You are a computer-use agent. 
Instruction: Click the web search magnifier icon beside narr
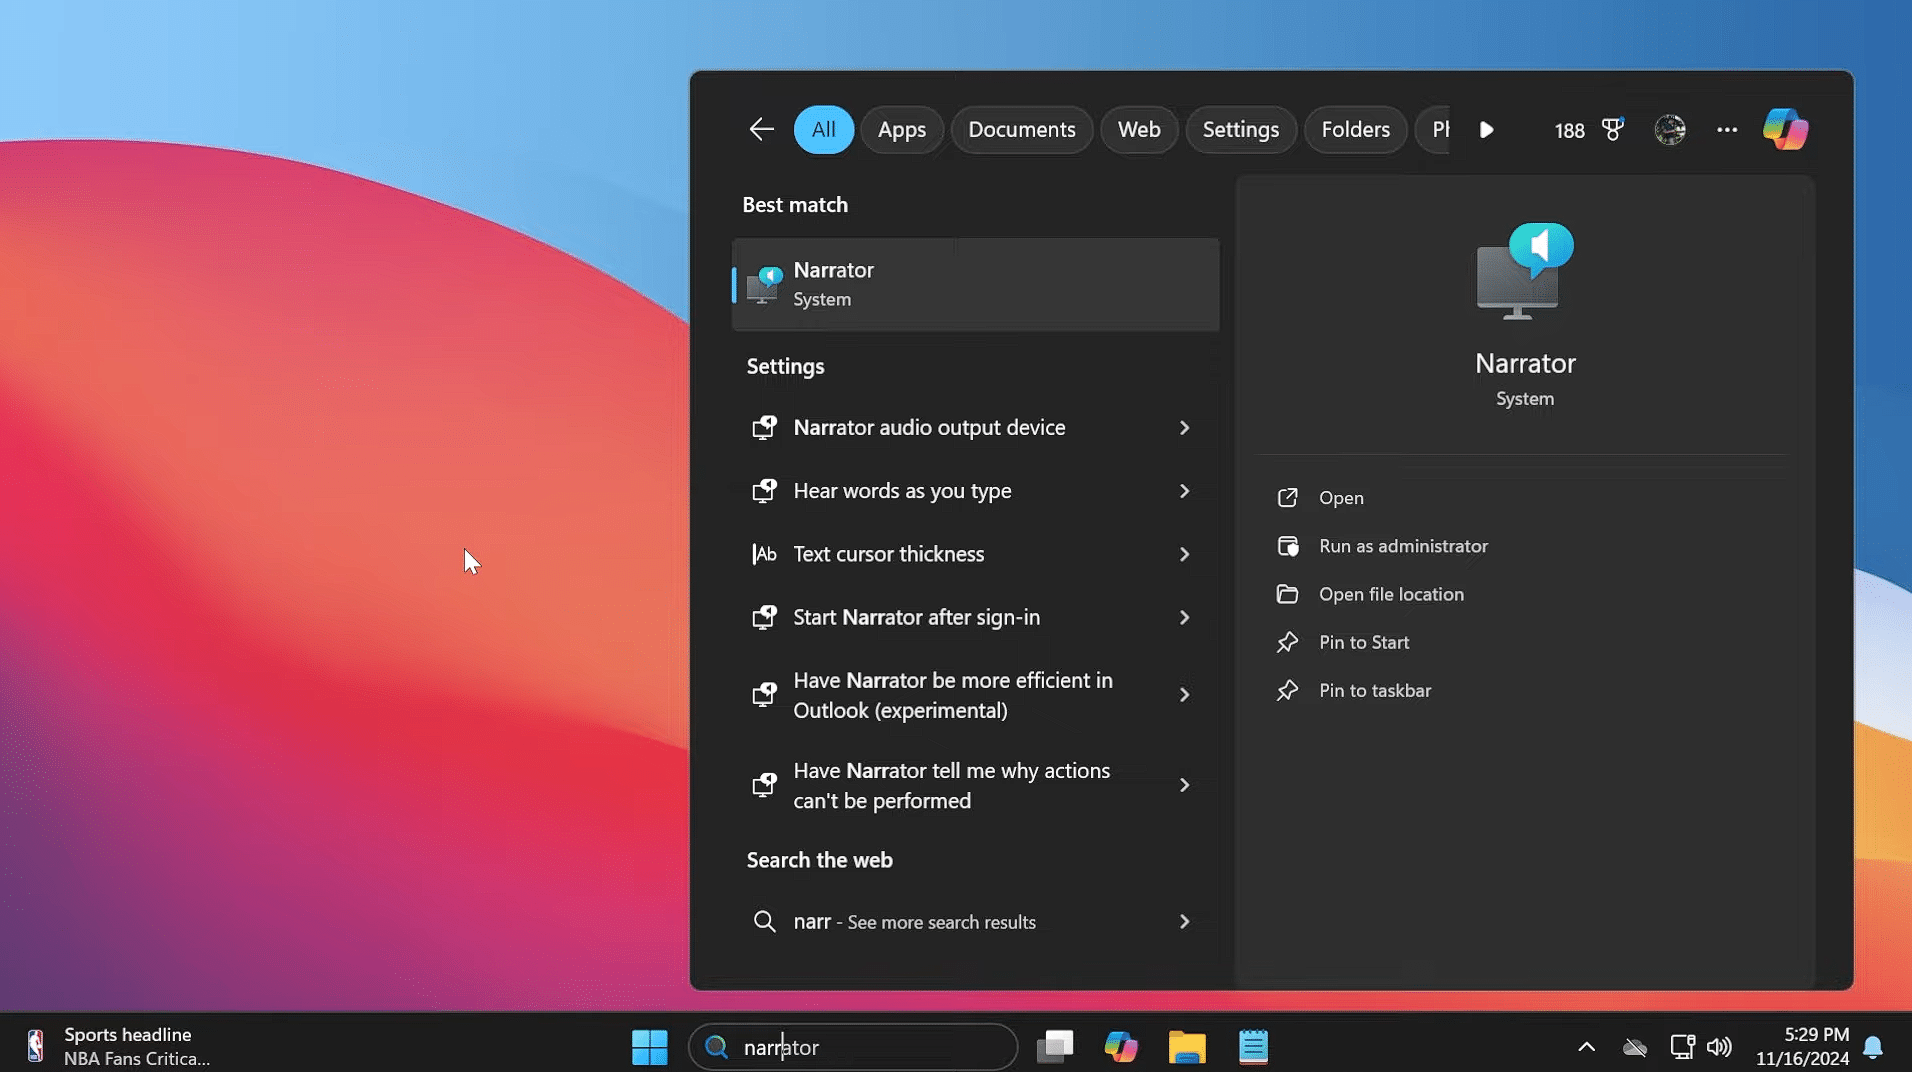point(764,922)
